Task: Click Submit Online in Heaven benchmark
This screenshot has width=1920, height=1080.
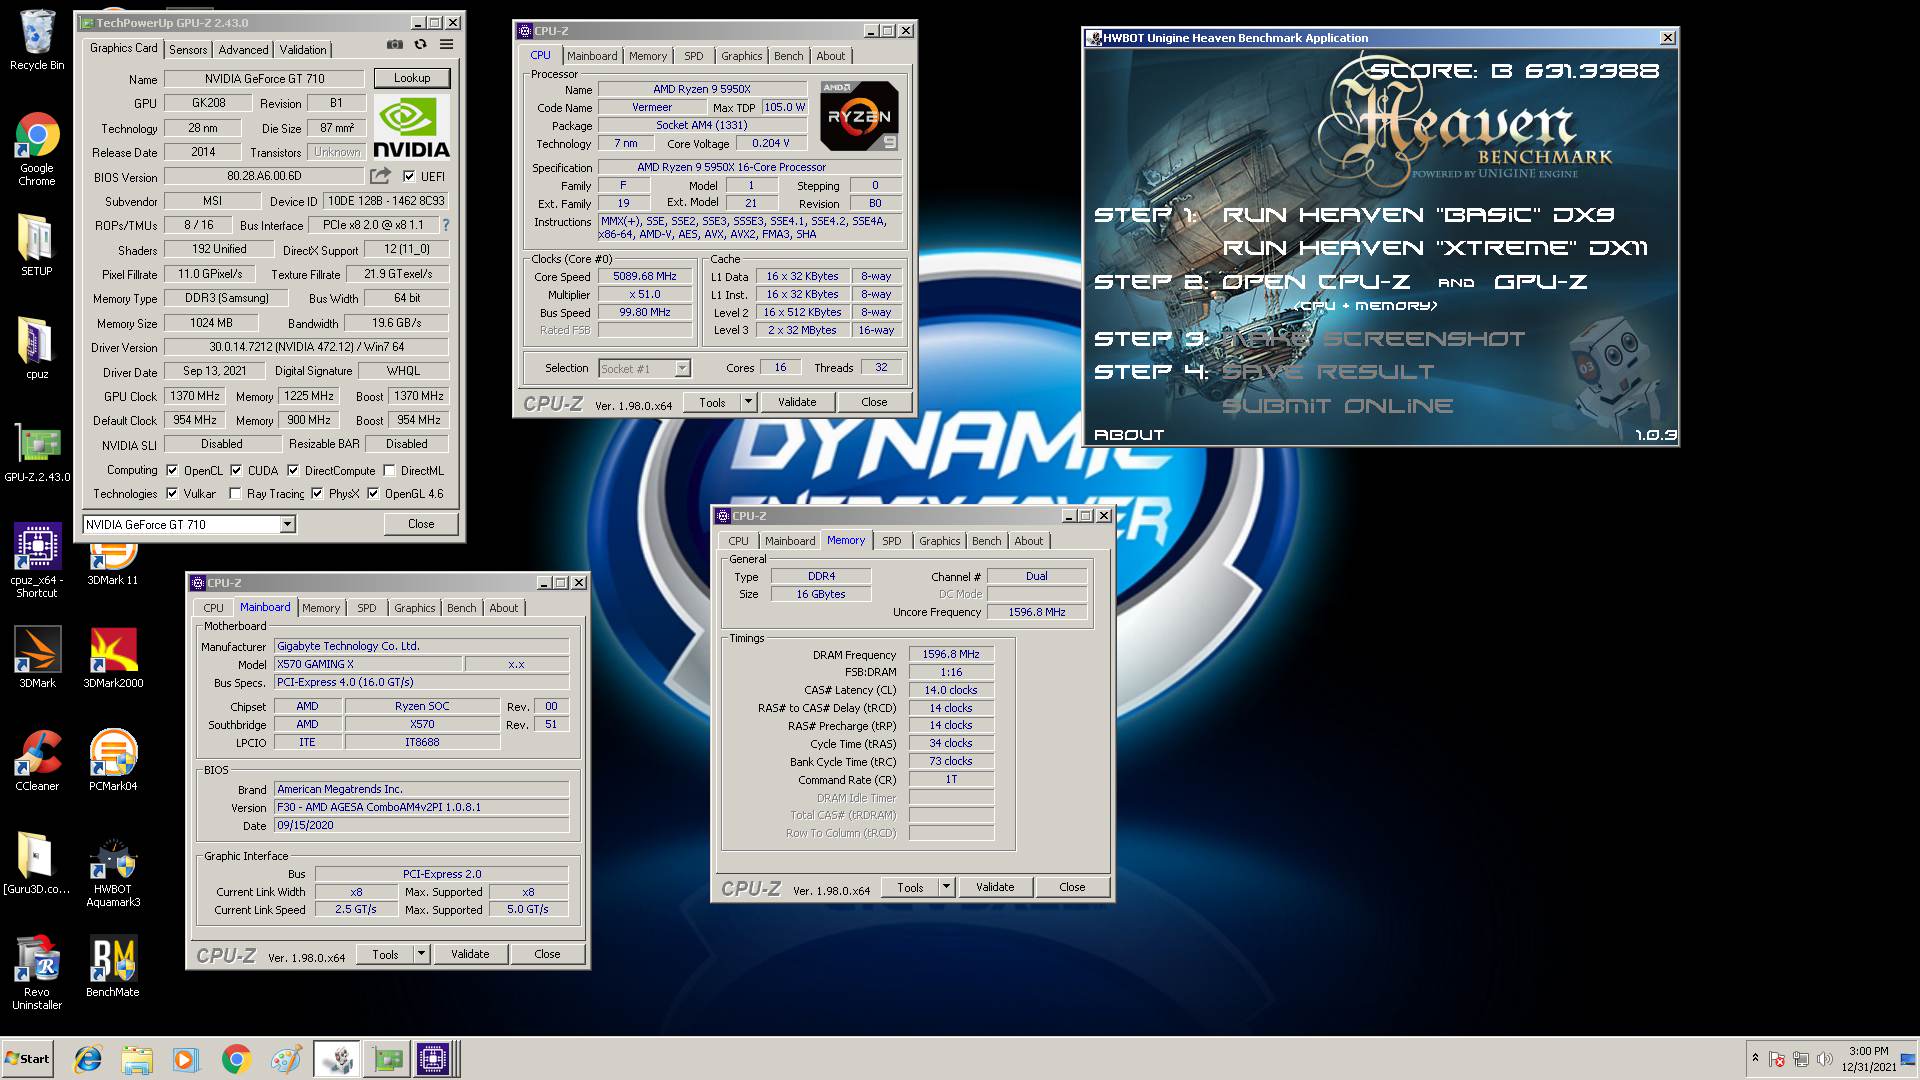Action: pos(1338,406)
